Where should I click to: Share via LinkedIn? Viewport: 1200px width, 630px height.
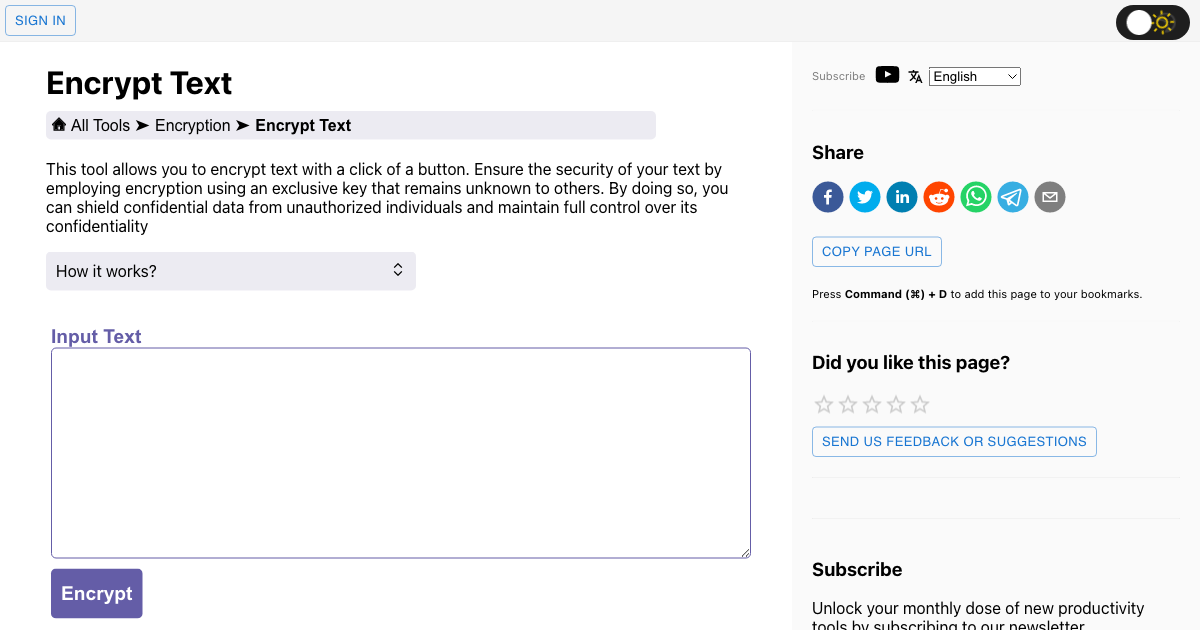pyautogui.click(x=901, y=197)
